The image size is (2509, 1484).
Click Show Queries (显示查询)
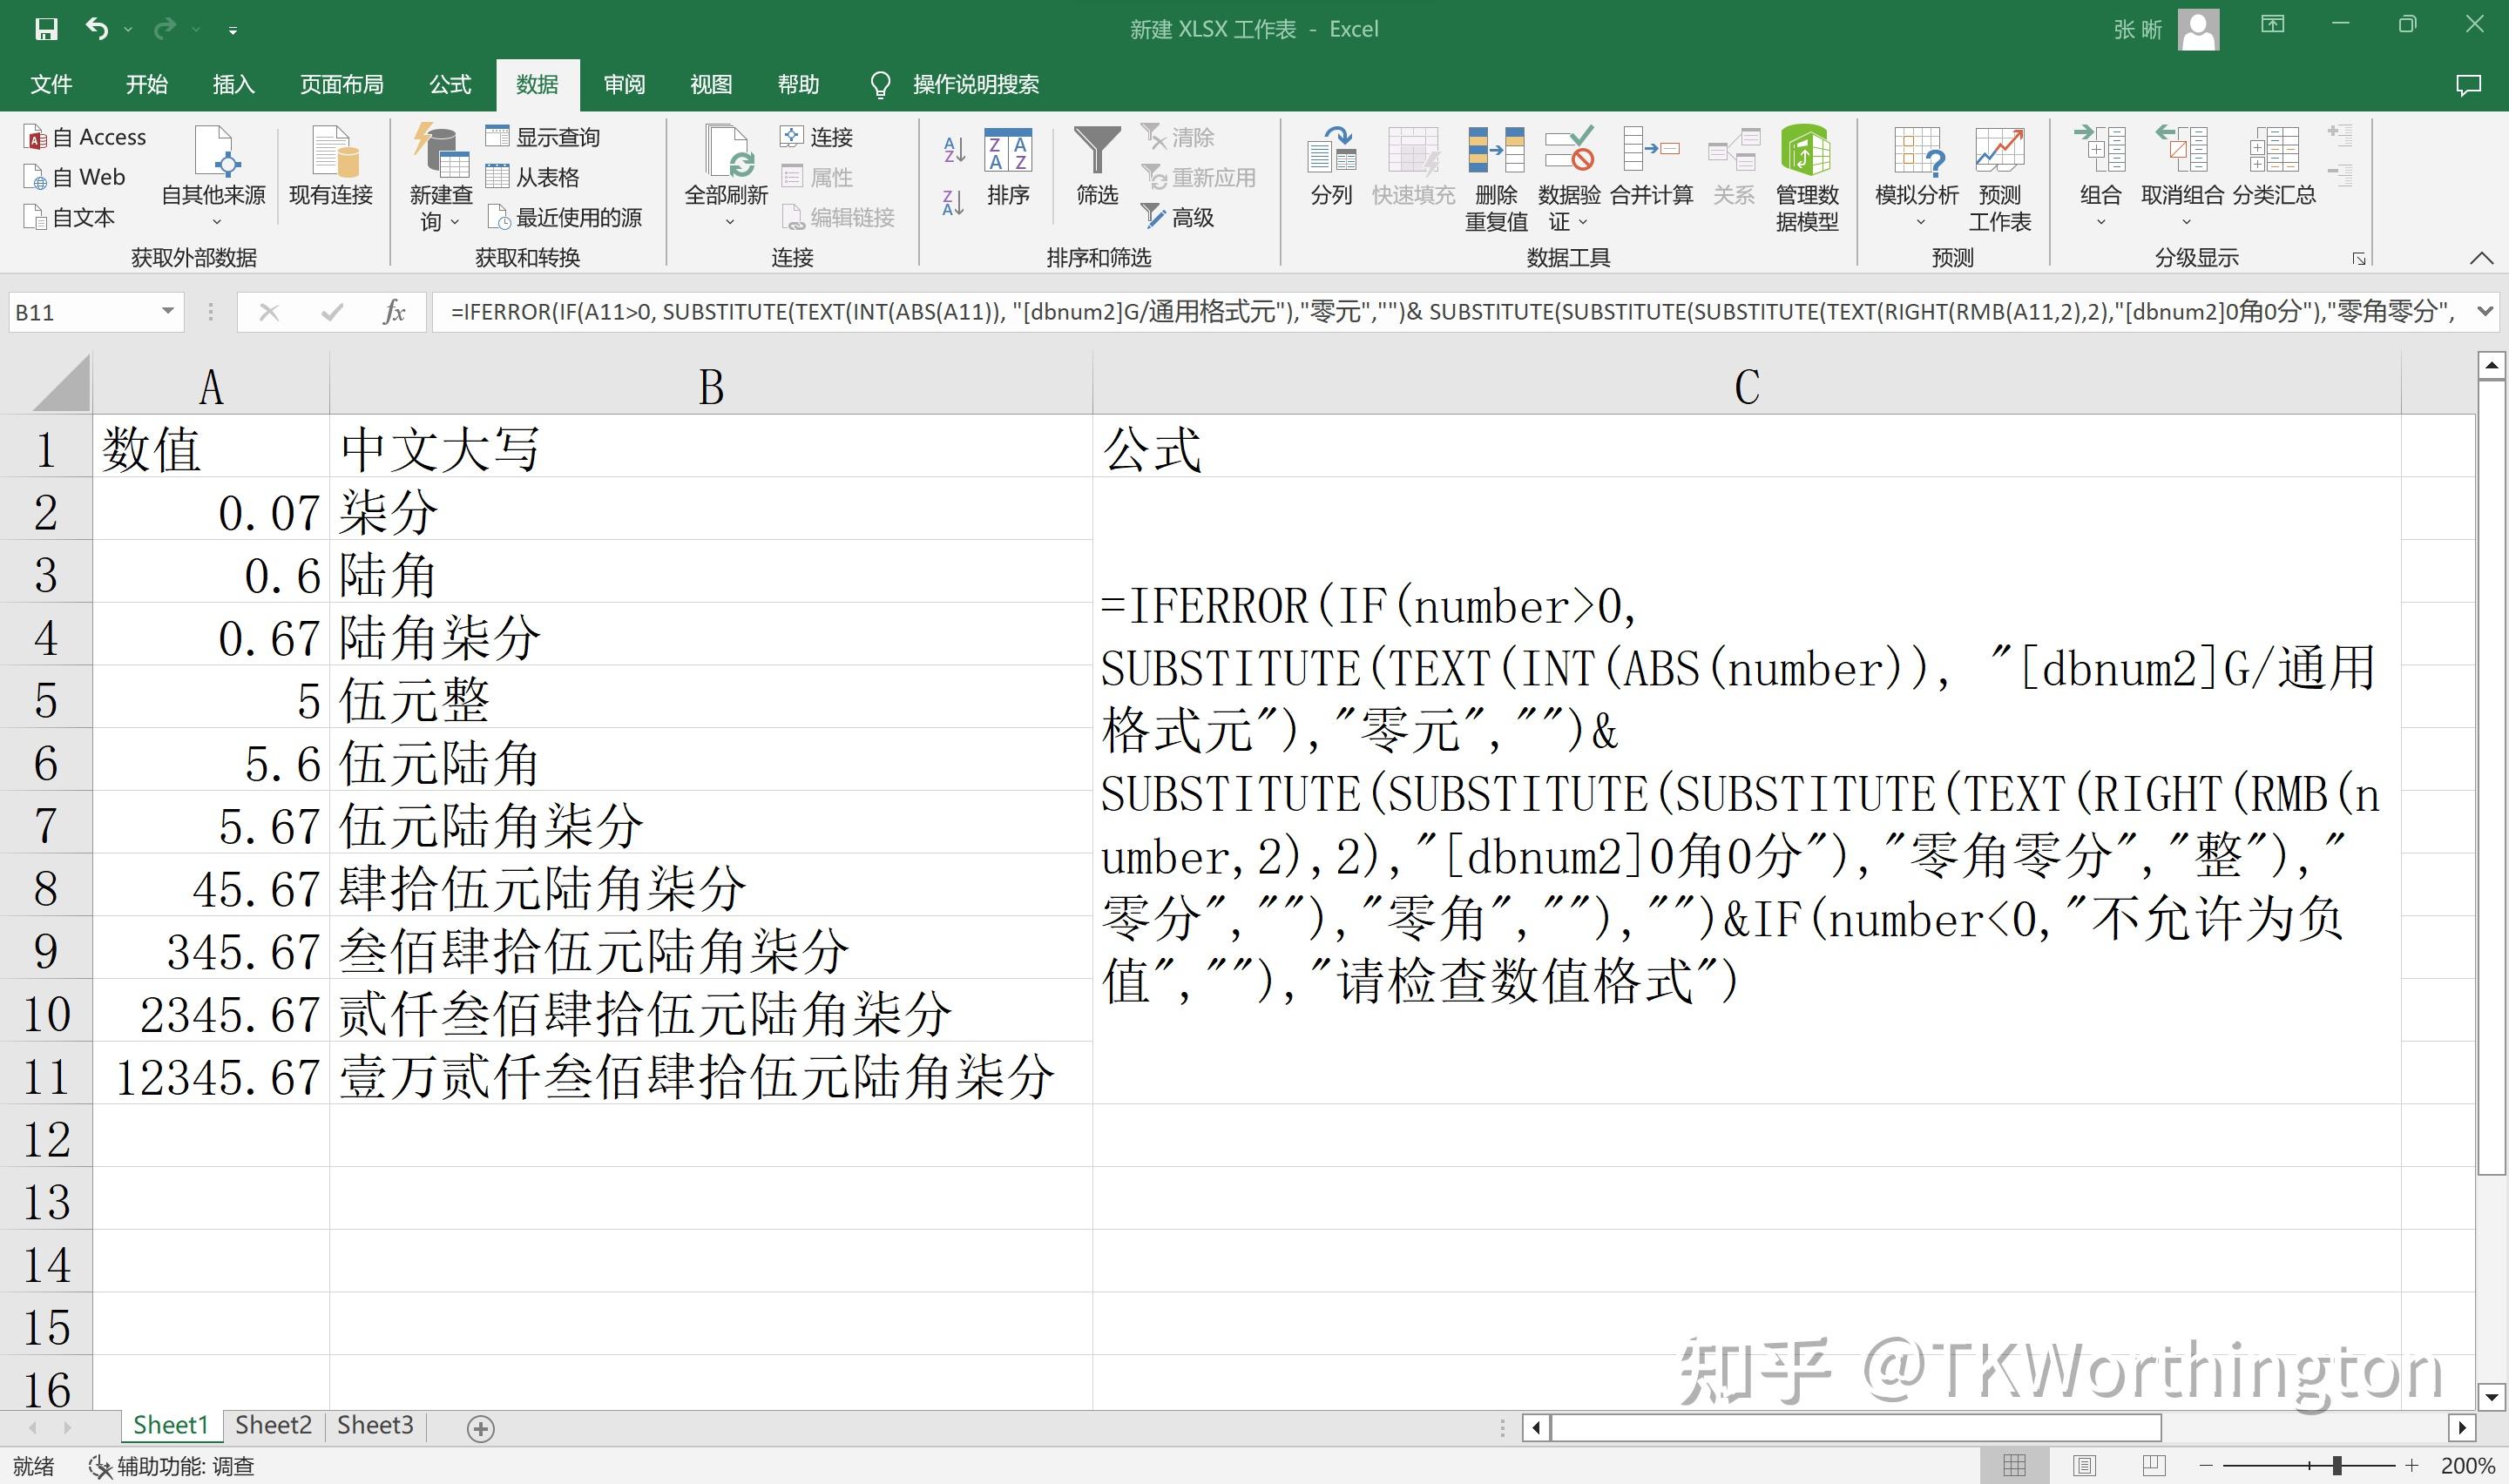click(x=543, y=137)
